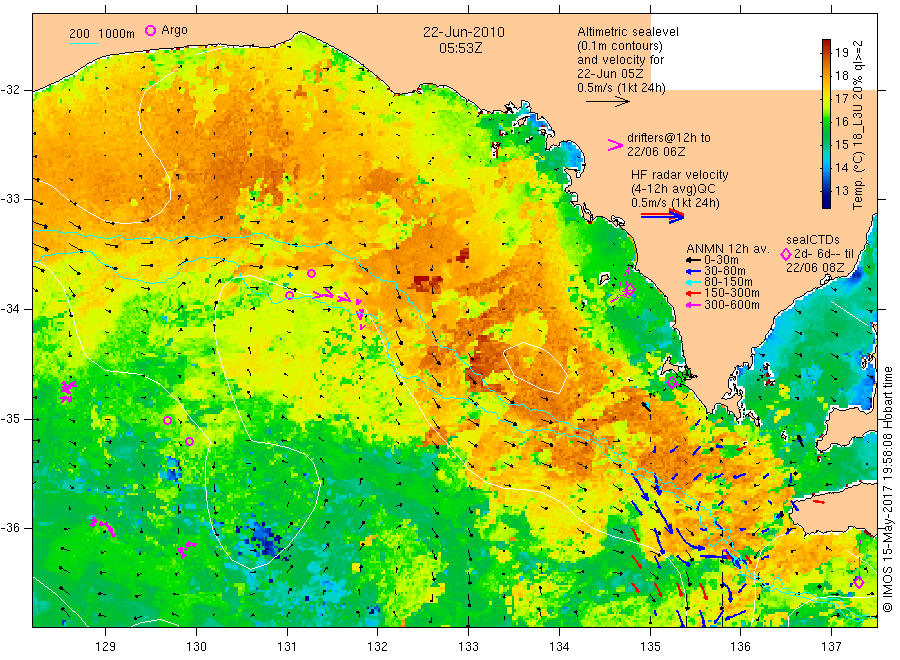
Task: Select the seal CTD diamond beside the 137 longitude tick
Action: pos(859,583)
